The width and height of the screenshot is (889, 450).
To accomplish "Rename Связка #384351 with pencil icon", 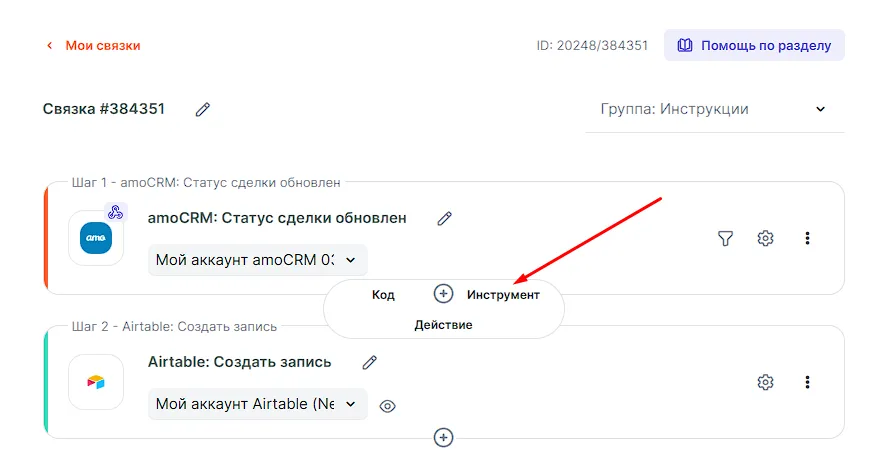I will point(203,109).
